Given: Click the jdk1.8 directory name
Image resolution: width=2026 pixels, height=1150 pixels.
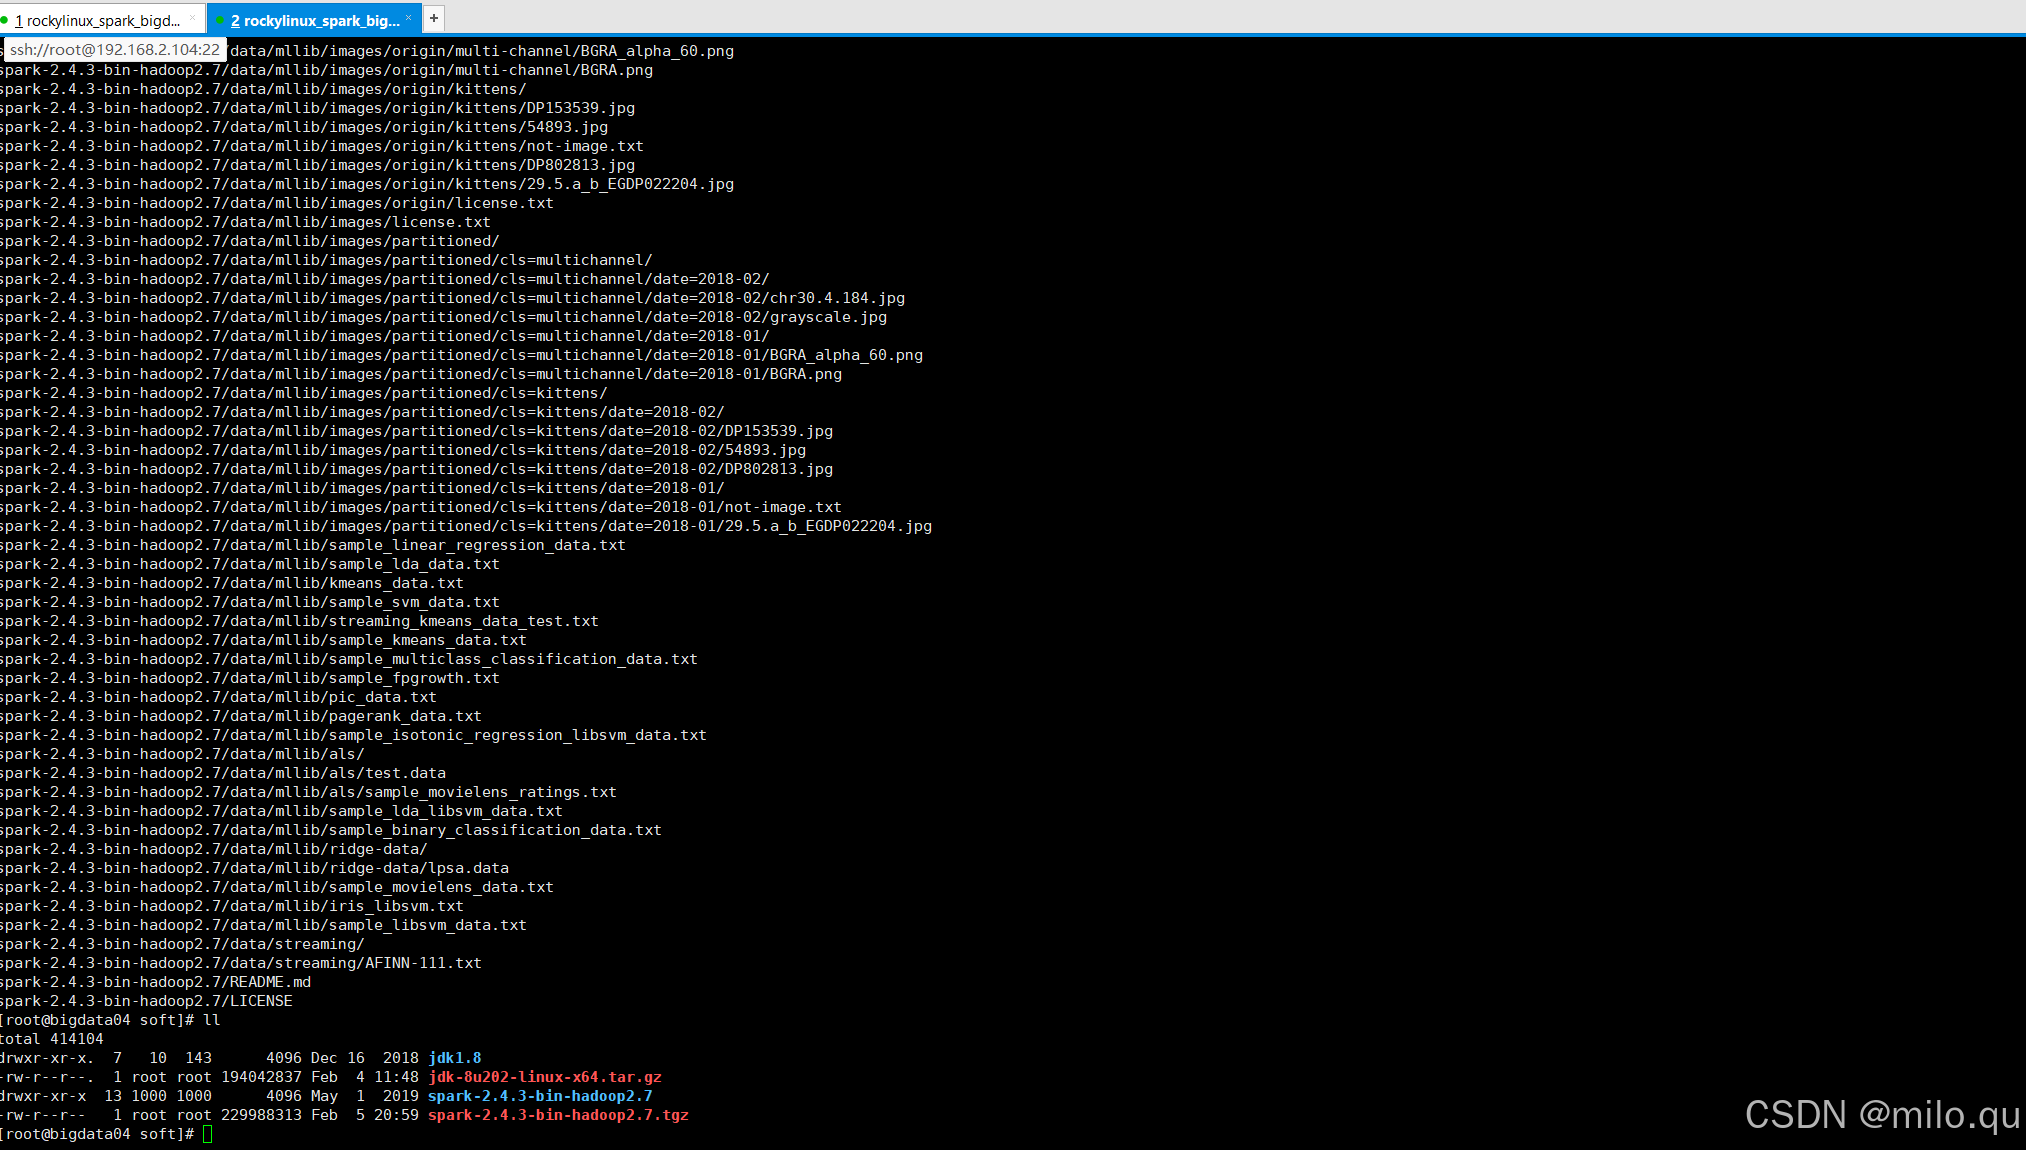Looking at the screenshot, I should 455,1058.
